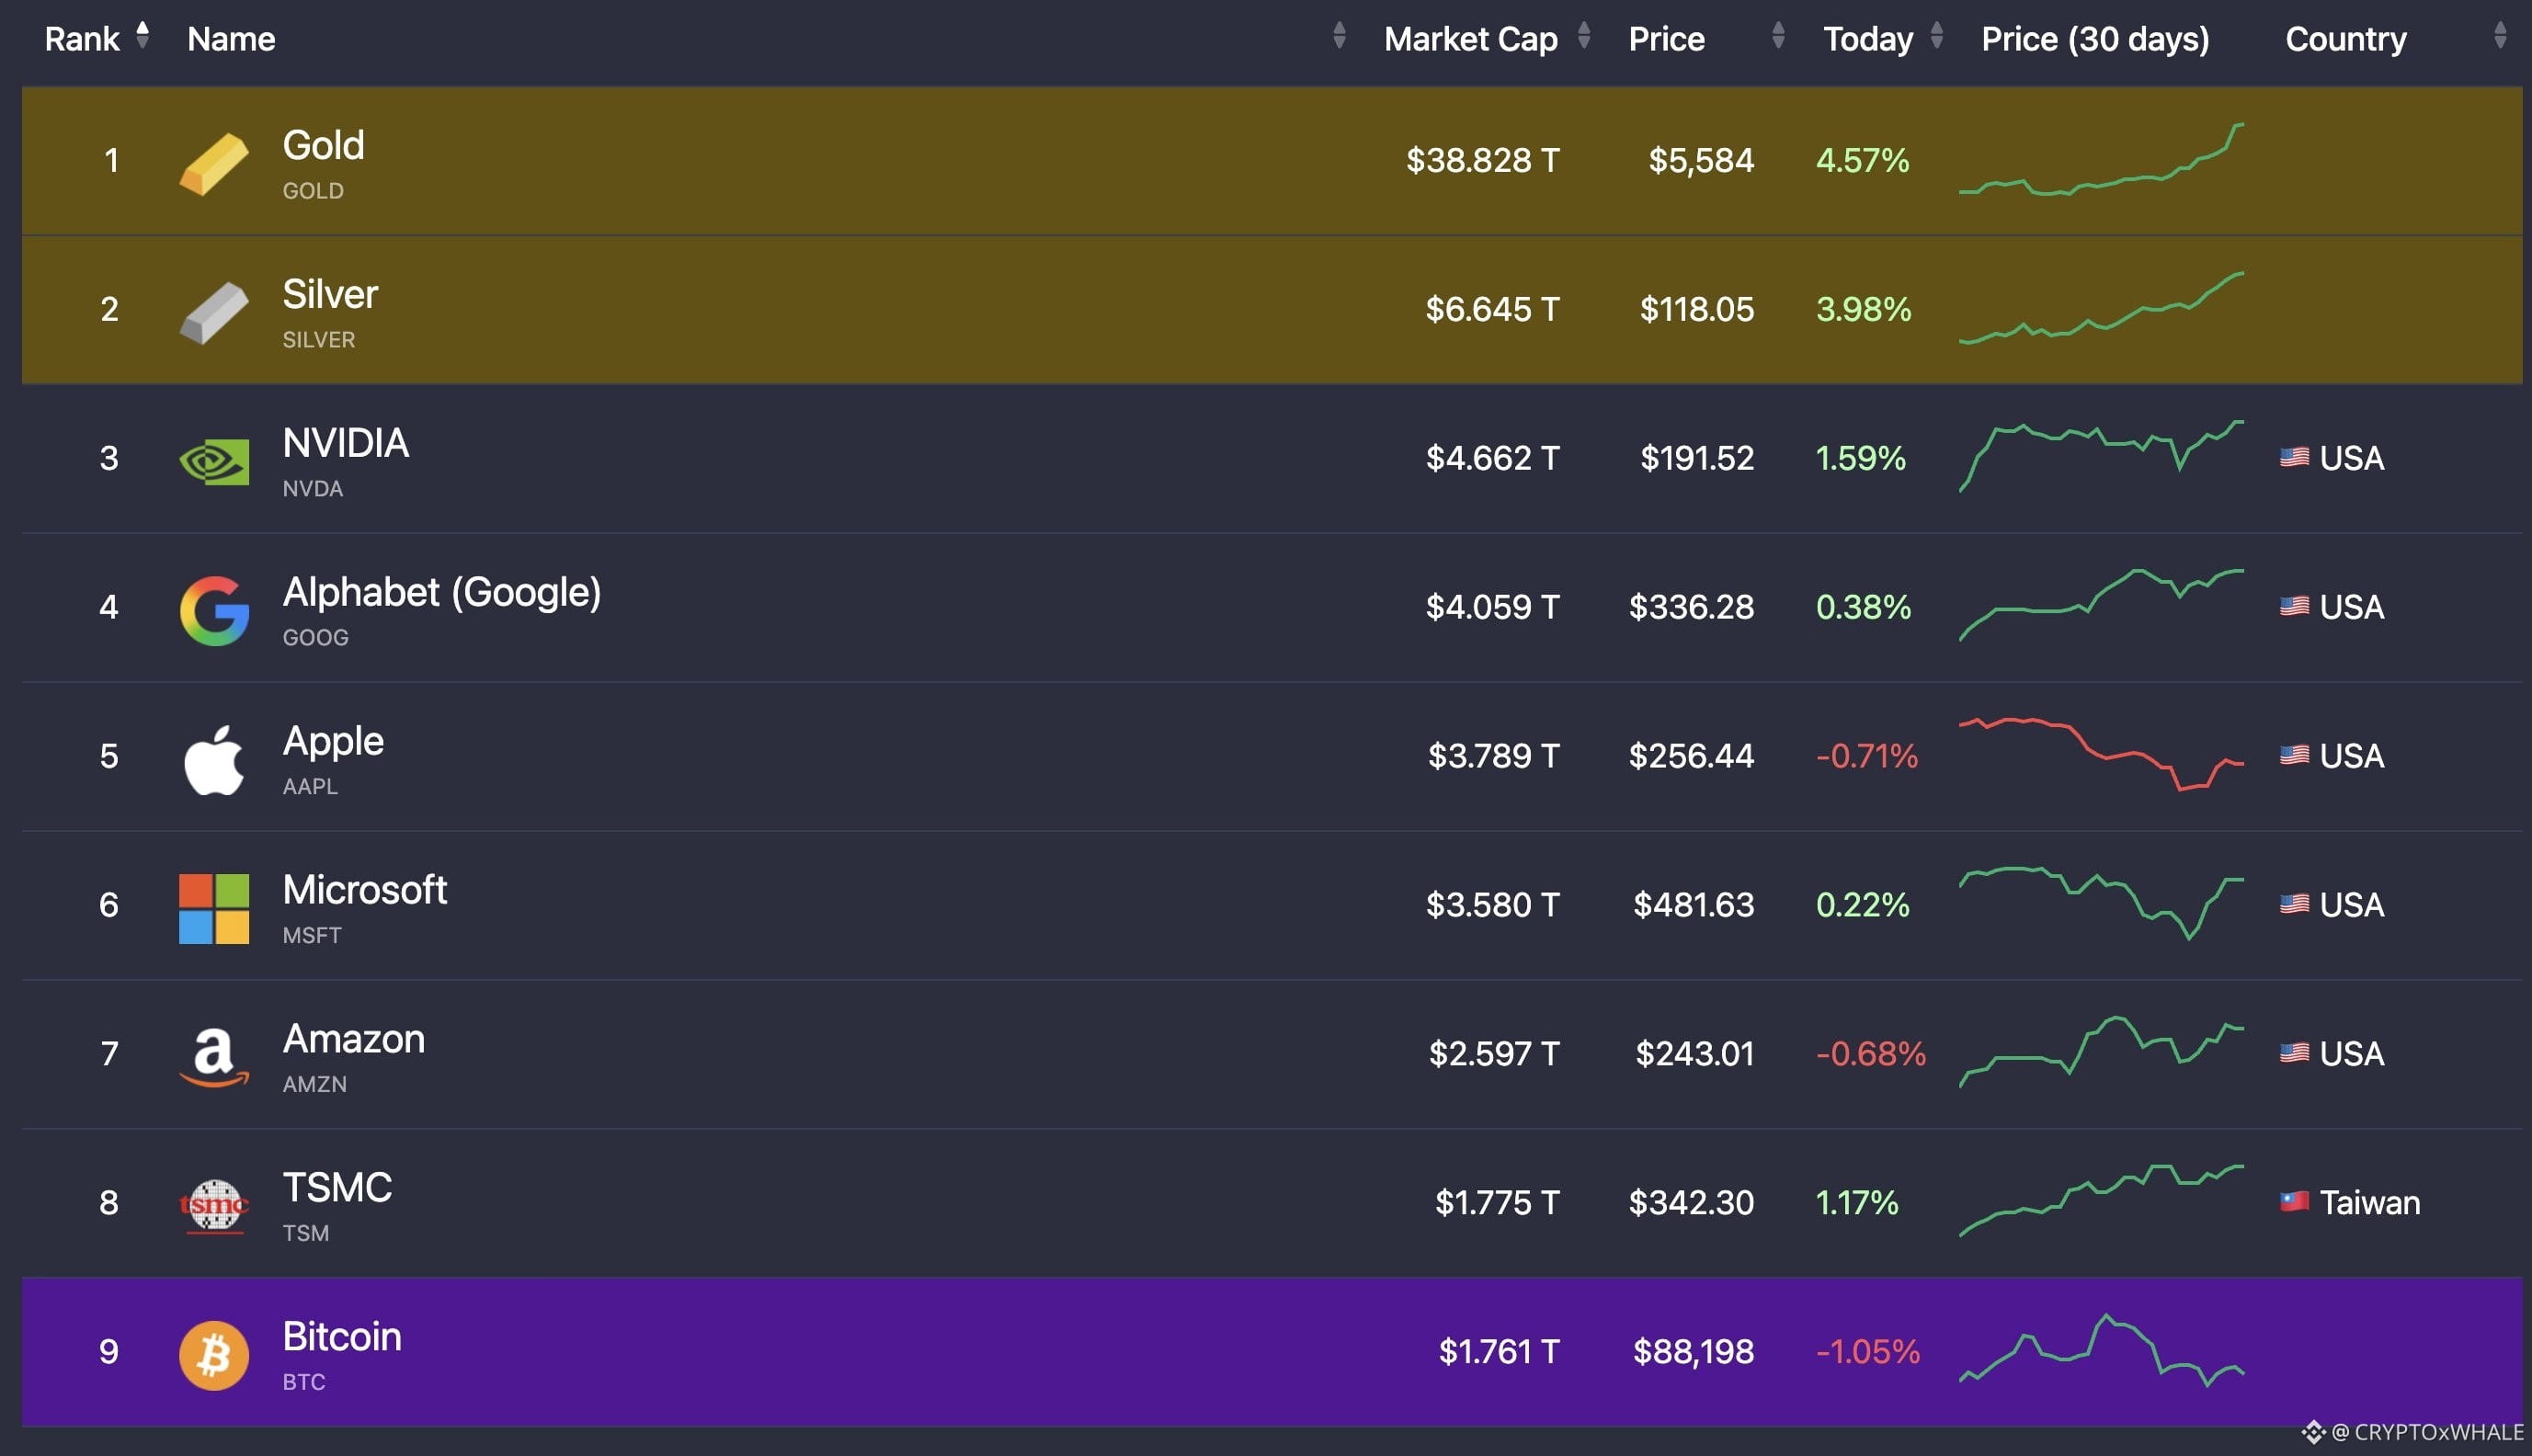The width and height of the screenshot is (2532, 1456).
Task: Click the TSMC logo icon
Action: click(x=213, y=1206)
